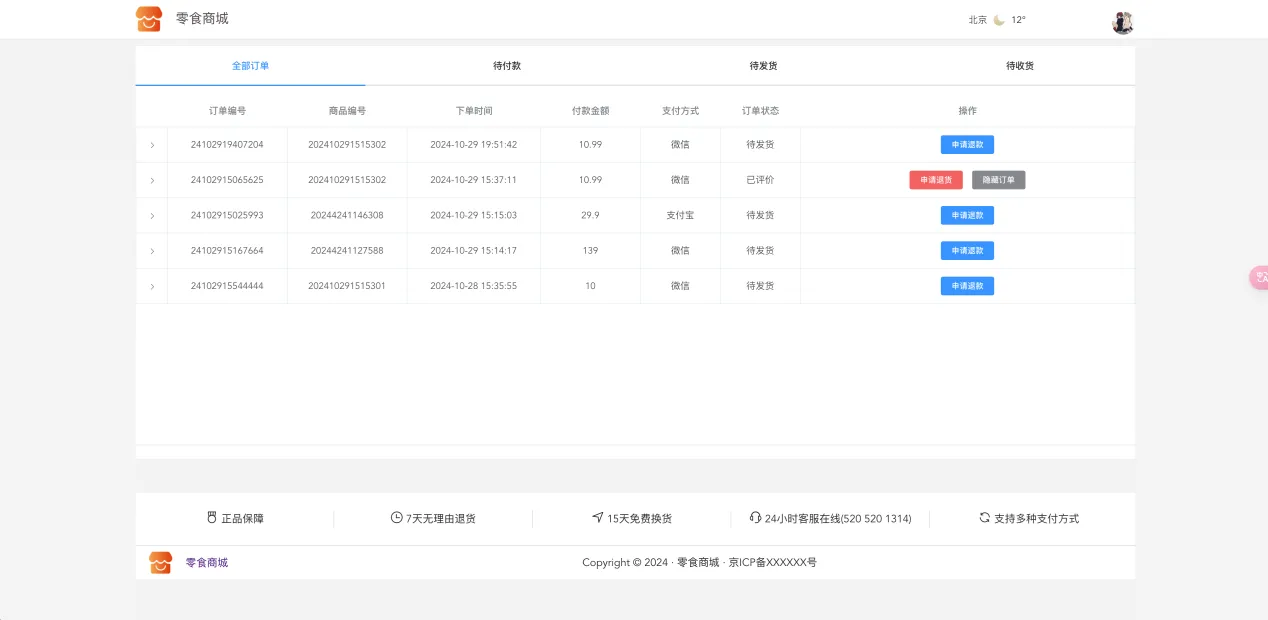Screen dimensions: 1268x620
Task: Click 申请退款 for the 139 yuan order
Action: pyautogui.click(x=967, y=251)
